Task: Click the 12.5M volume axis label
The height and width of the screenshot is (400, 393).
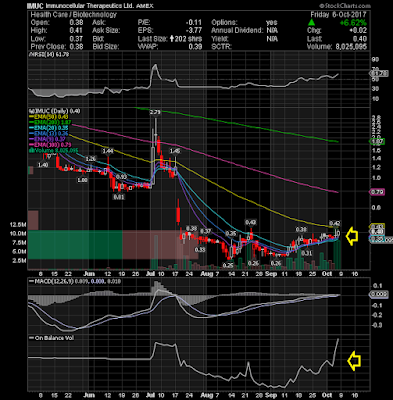Action: pyautogui.click(x=18, y=225)
